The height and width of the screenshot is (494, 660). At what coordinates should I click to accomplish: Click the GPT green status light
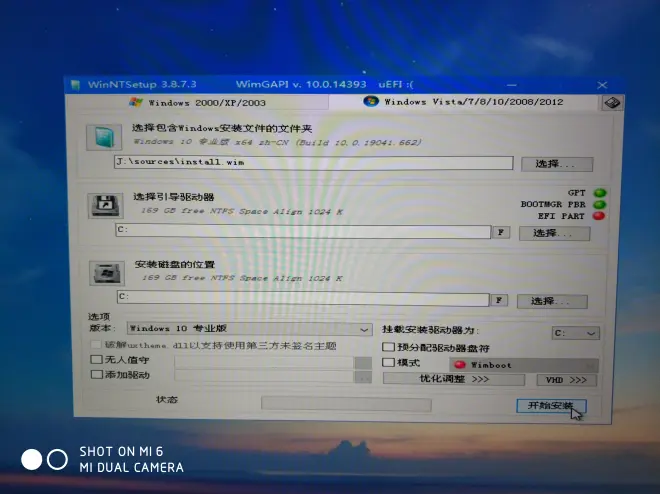(x=600, y=193)
